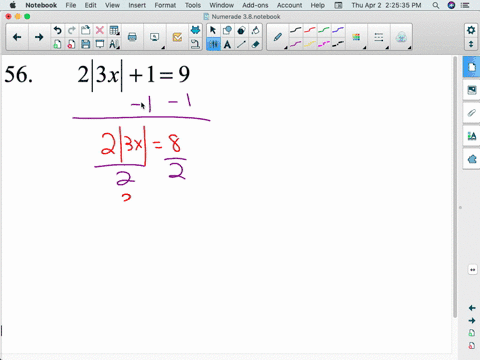The image size is (480, 360).
Task: Open the Add-ons menu
Action: pos(255,5)
